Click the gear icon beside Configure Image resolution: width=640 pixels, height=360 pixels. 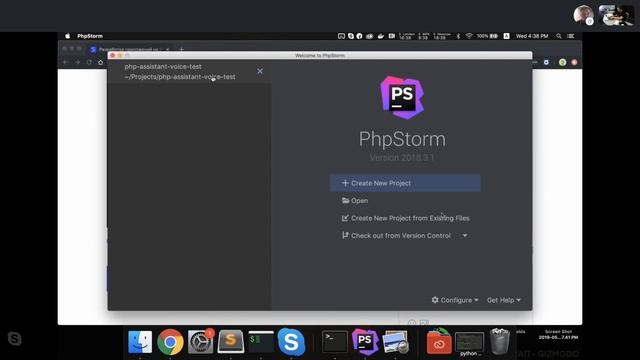[x=435, y=300]
